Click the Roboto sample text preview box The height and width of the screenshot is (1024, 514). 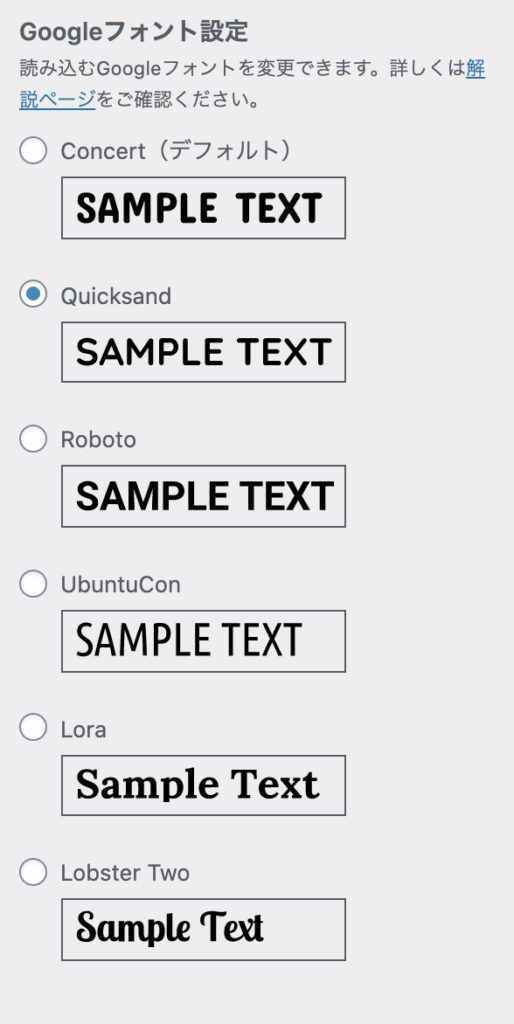click(203, 496)
